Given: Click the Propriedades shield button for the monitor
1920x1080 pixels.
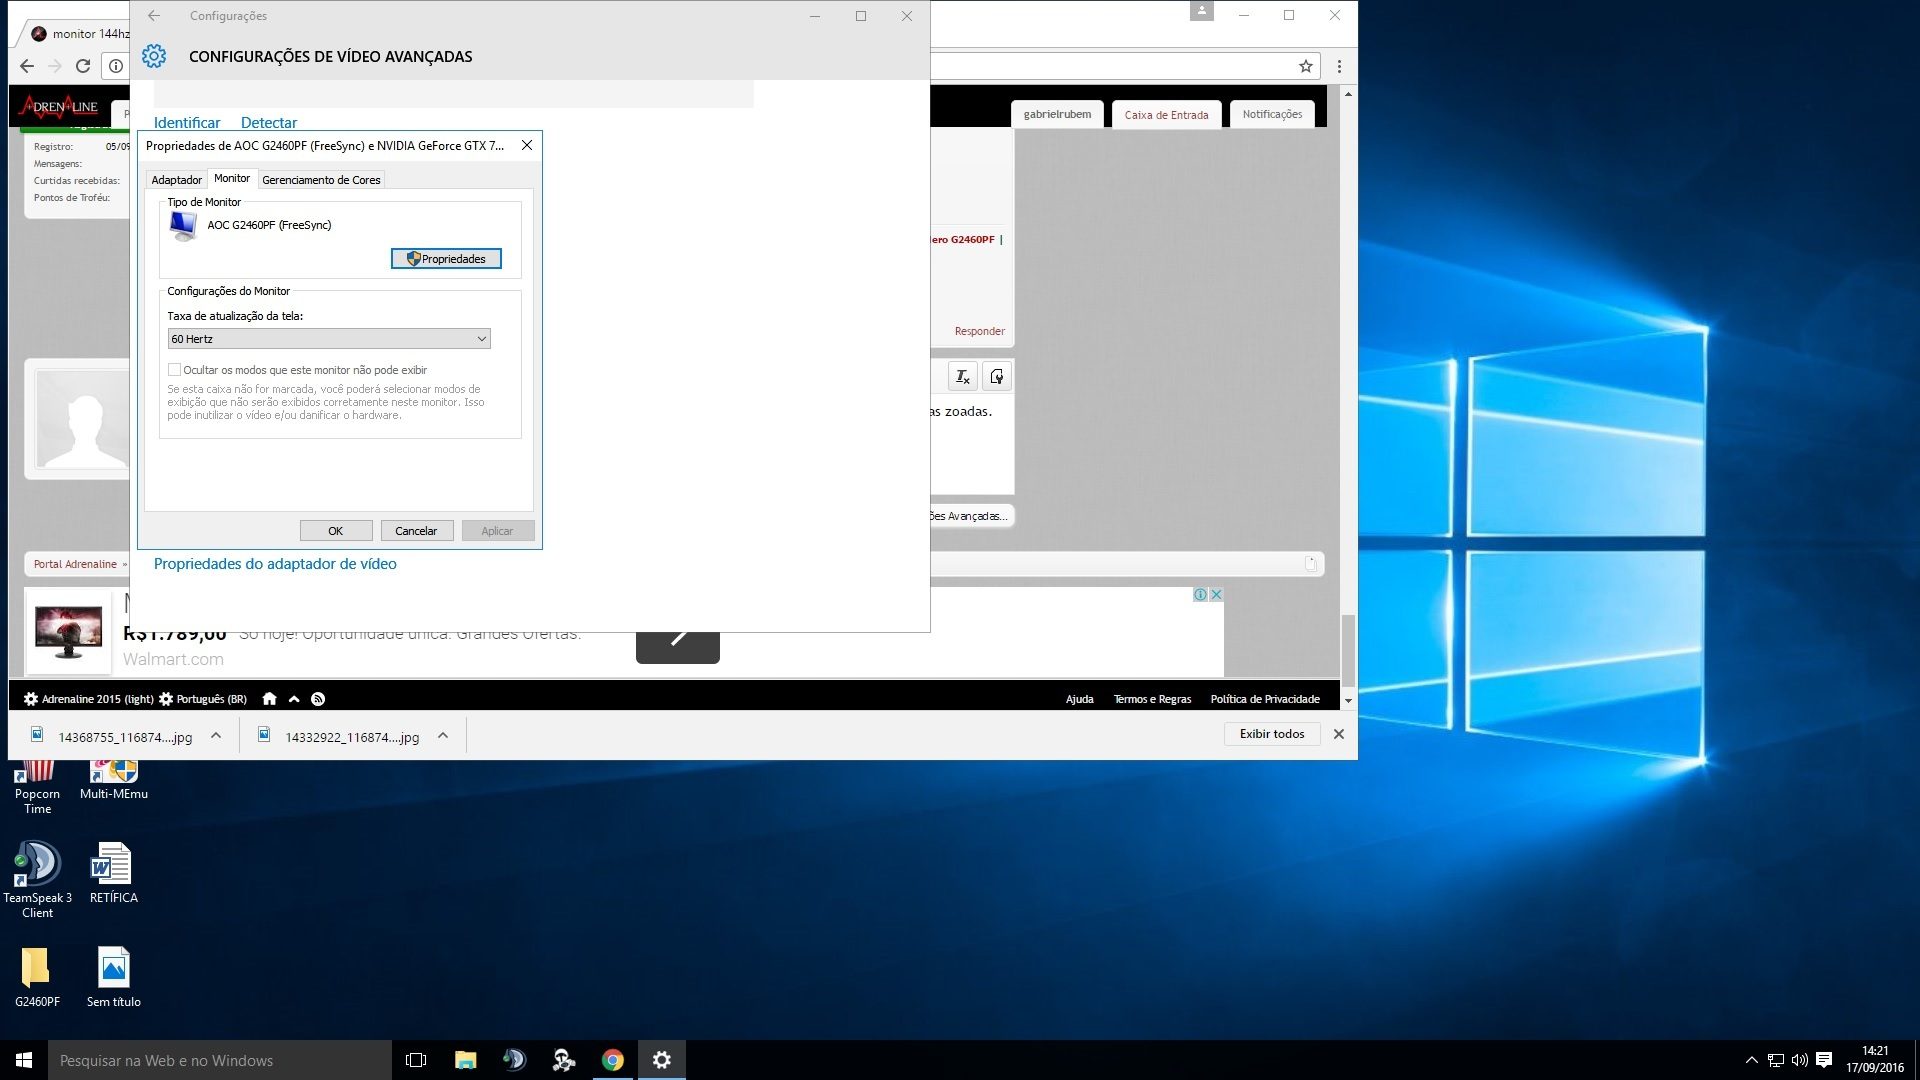Looking at the screenshot, I should [446, 259].
